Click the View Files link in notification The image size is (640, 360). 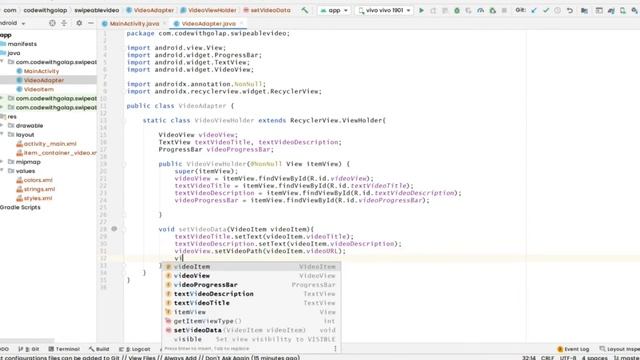click(x=142, y=357)
